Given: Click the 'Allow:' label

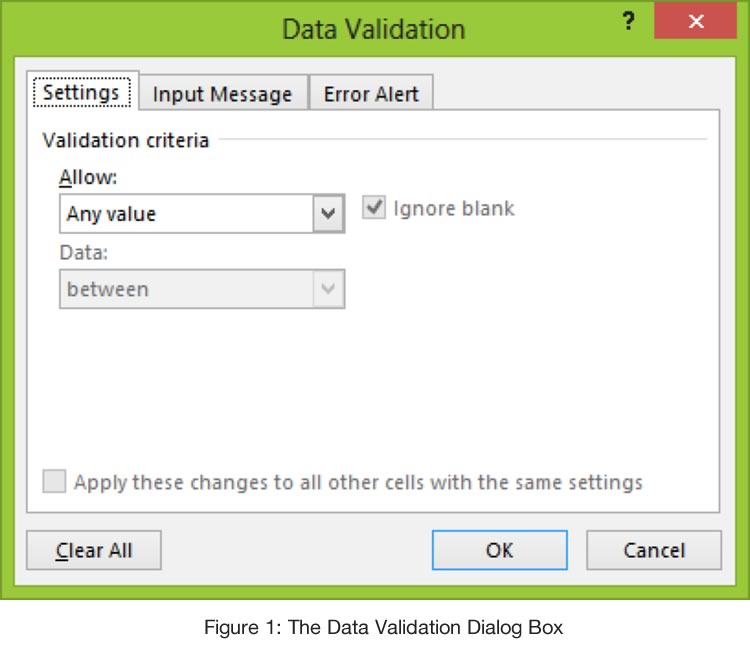Looking at the screenshot, I should 88,177.
